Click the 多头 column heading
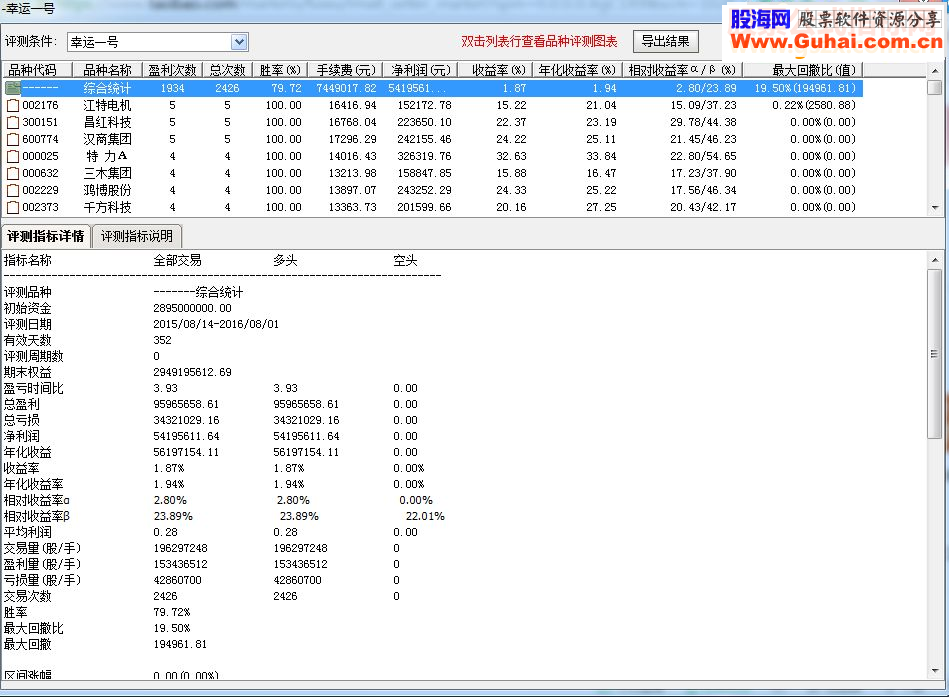 click(285, 261)
